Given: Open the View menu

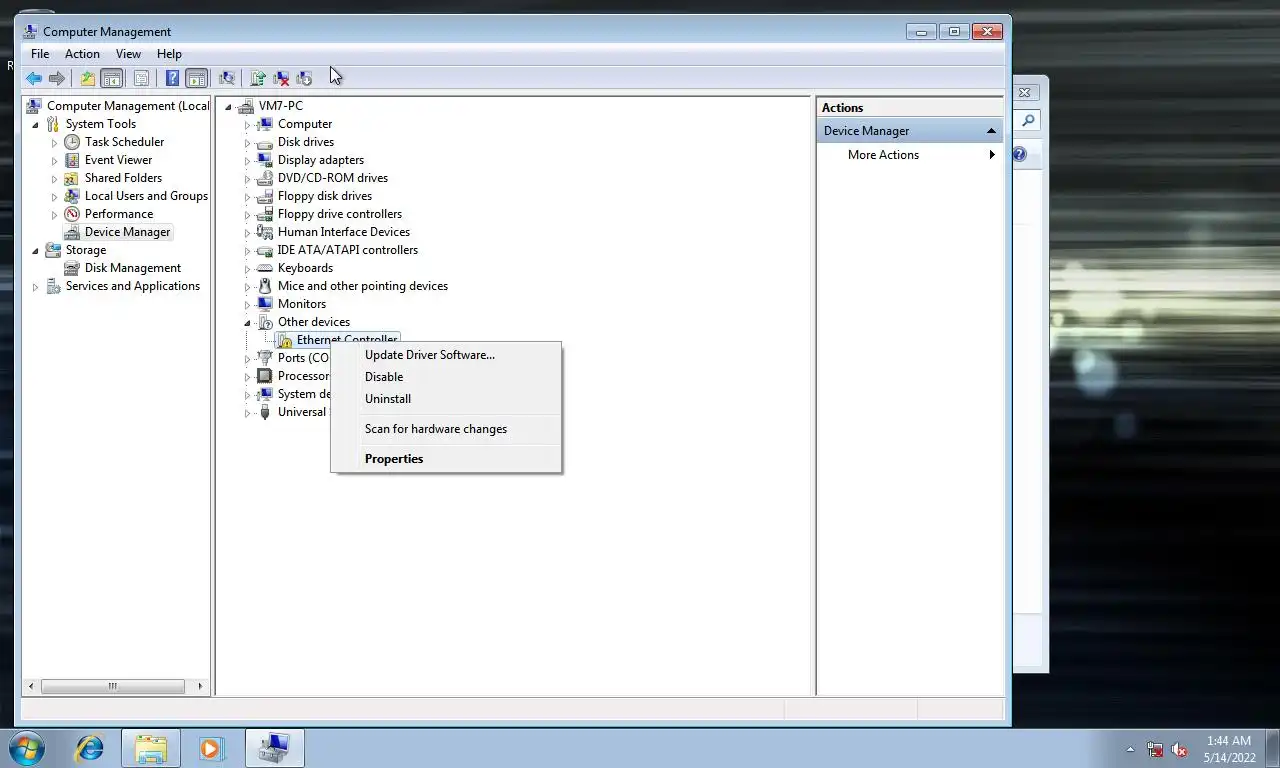Looking at the screenshot, I should coord(128,54).
